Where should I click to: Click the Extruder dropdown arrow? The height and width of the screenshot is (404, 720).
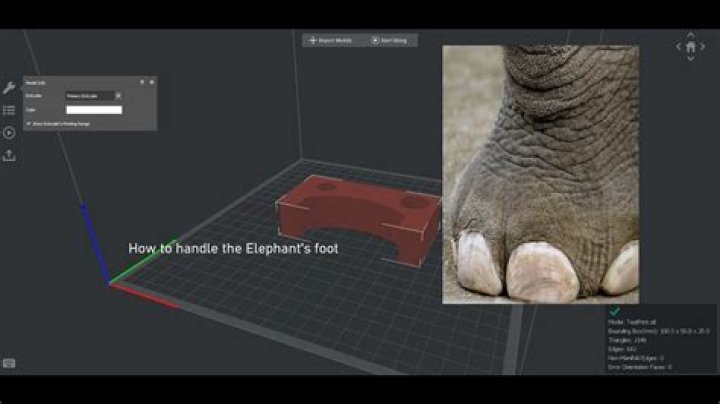click(117, 96)
